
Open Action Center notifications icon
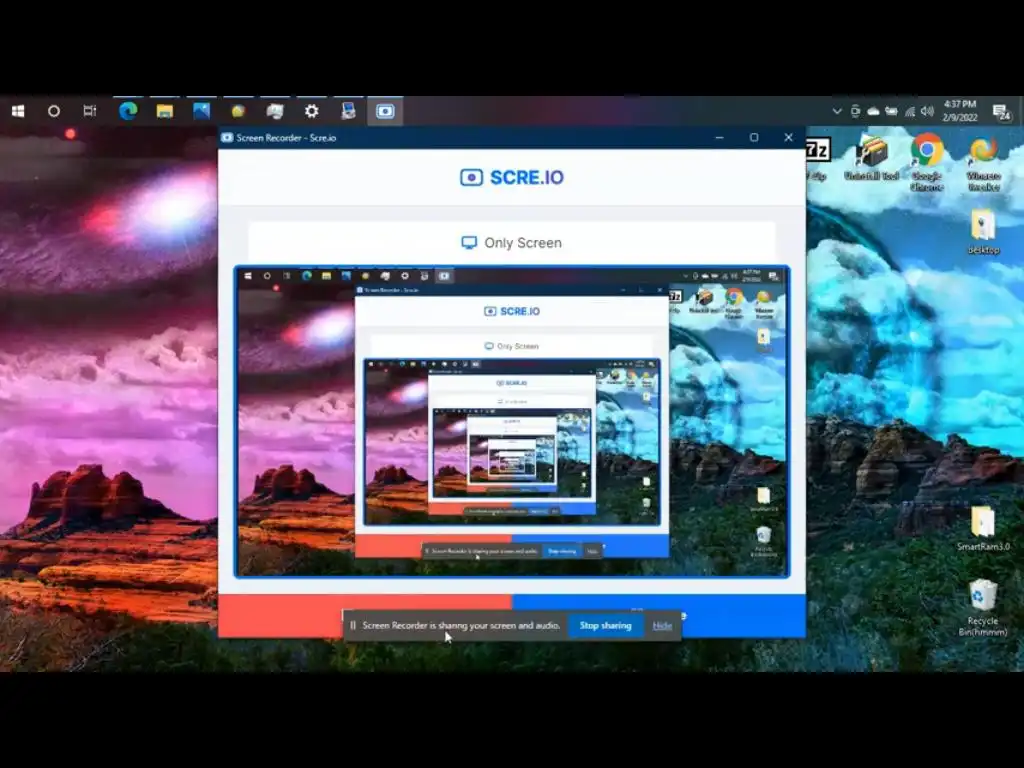pyautogui.click(x=1000, y=112)
